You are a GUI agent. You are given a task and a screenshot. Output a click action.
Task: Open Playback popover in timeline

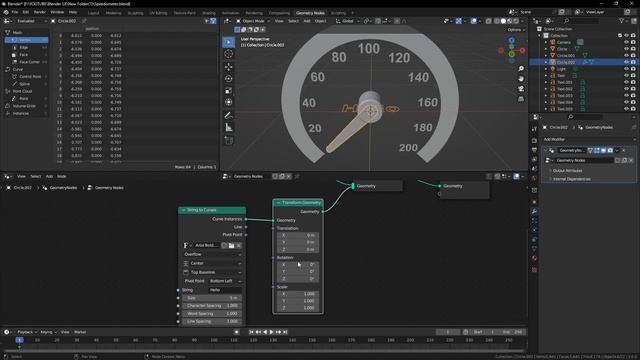click(27, 332)
